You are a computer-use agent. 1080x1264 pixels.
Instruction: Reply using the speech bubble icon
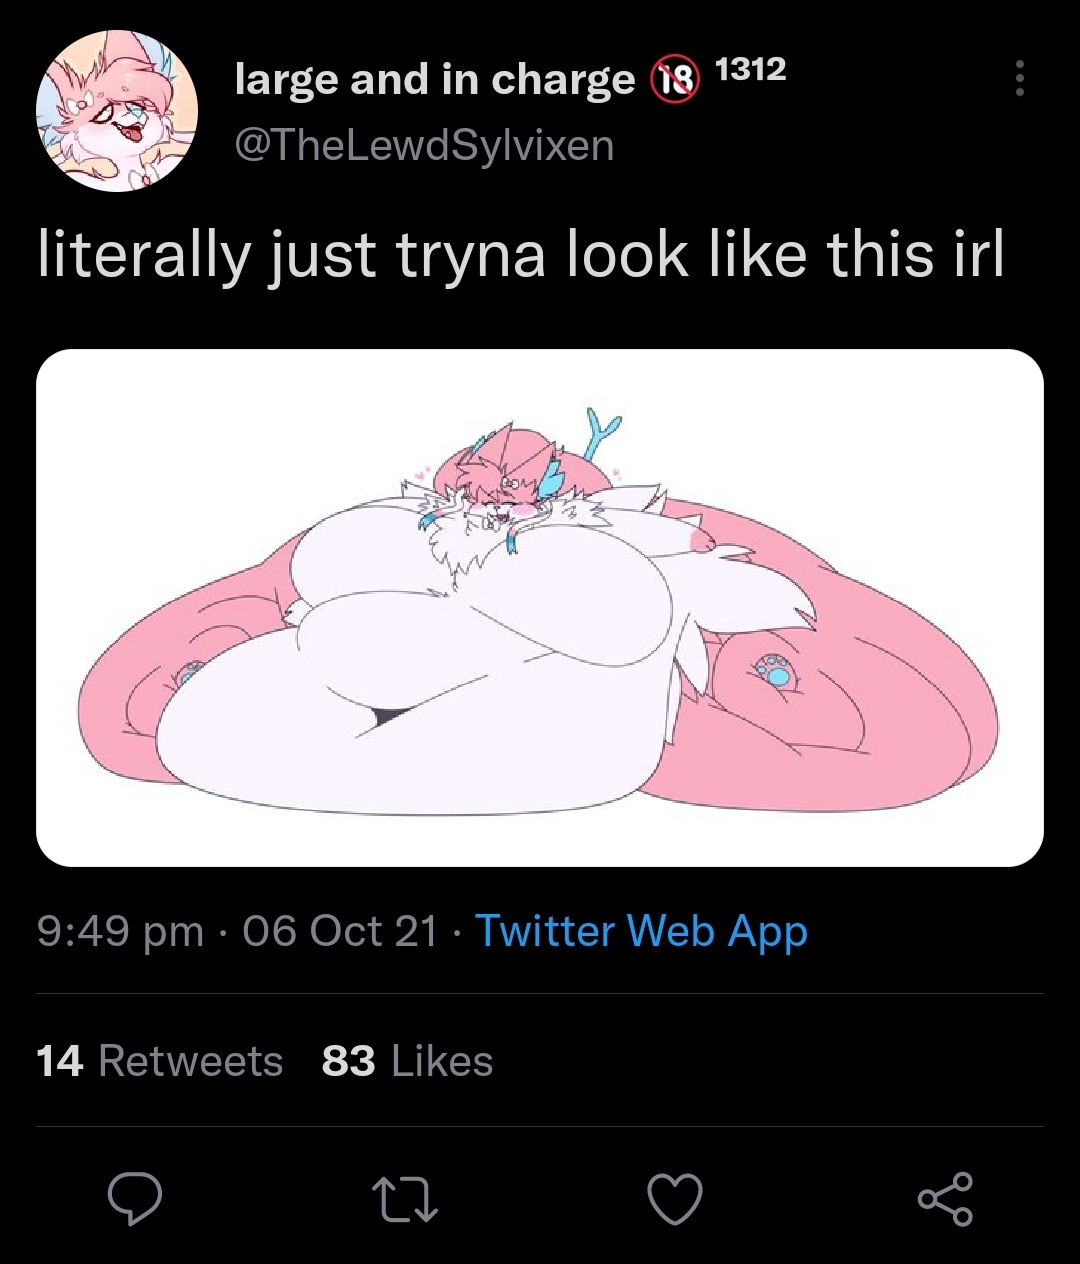click(135, 1198)
